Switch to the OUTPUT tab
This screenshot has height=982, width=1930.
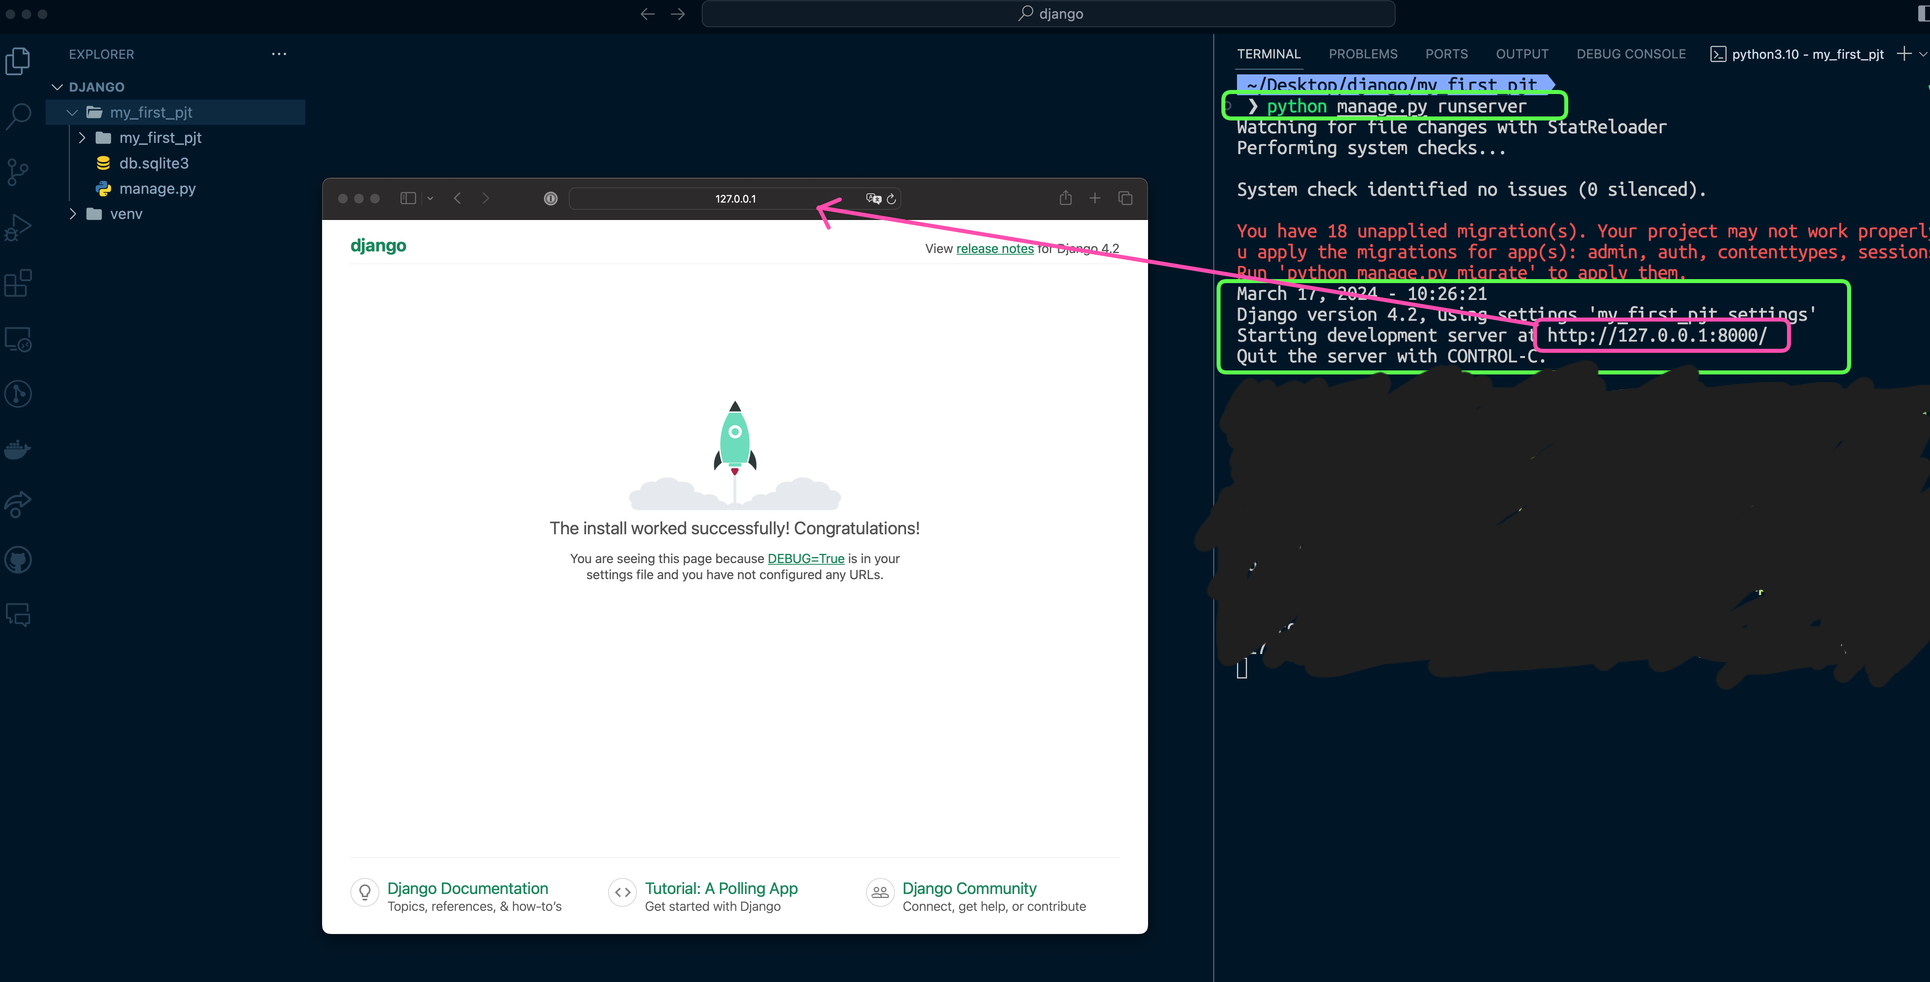(x=1522, y=54)
